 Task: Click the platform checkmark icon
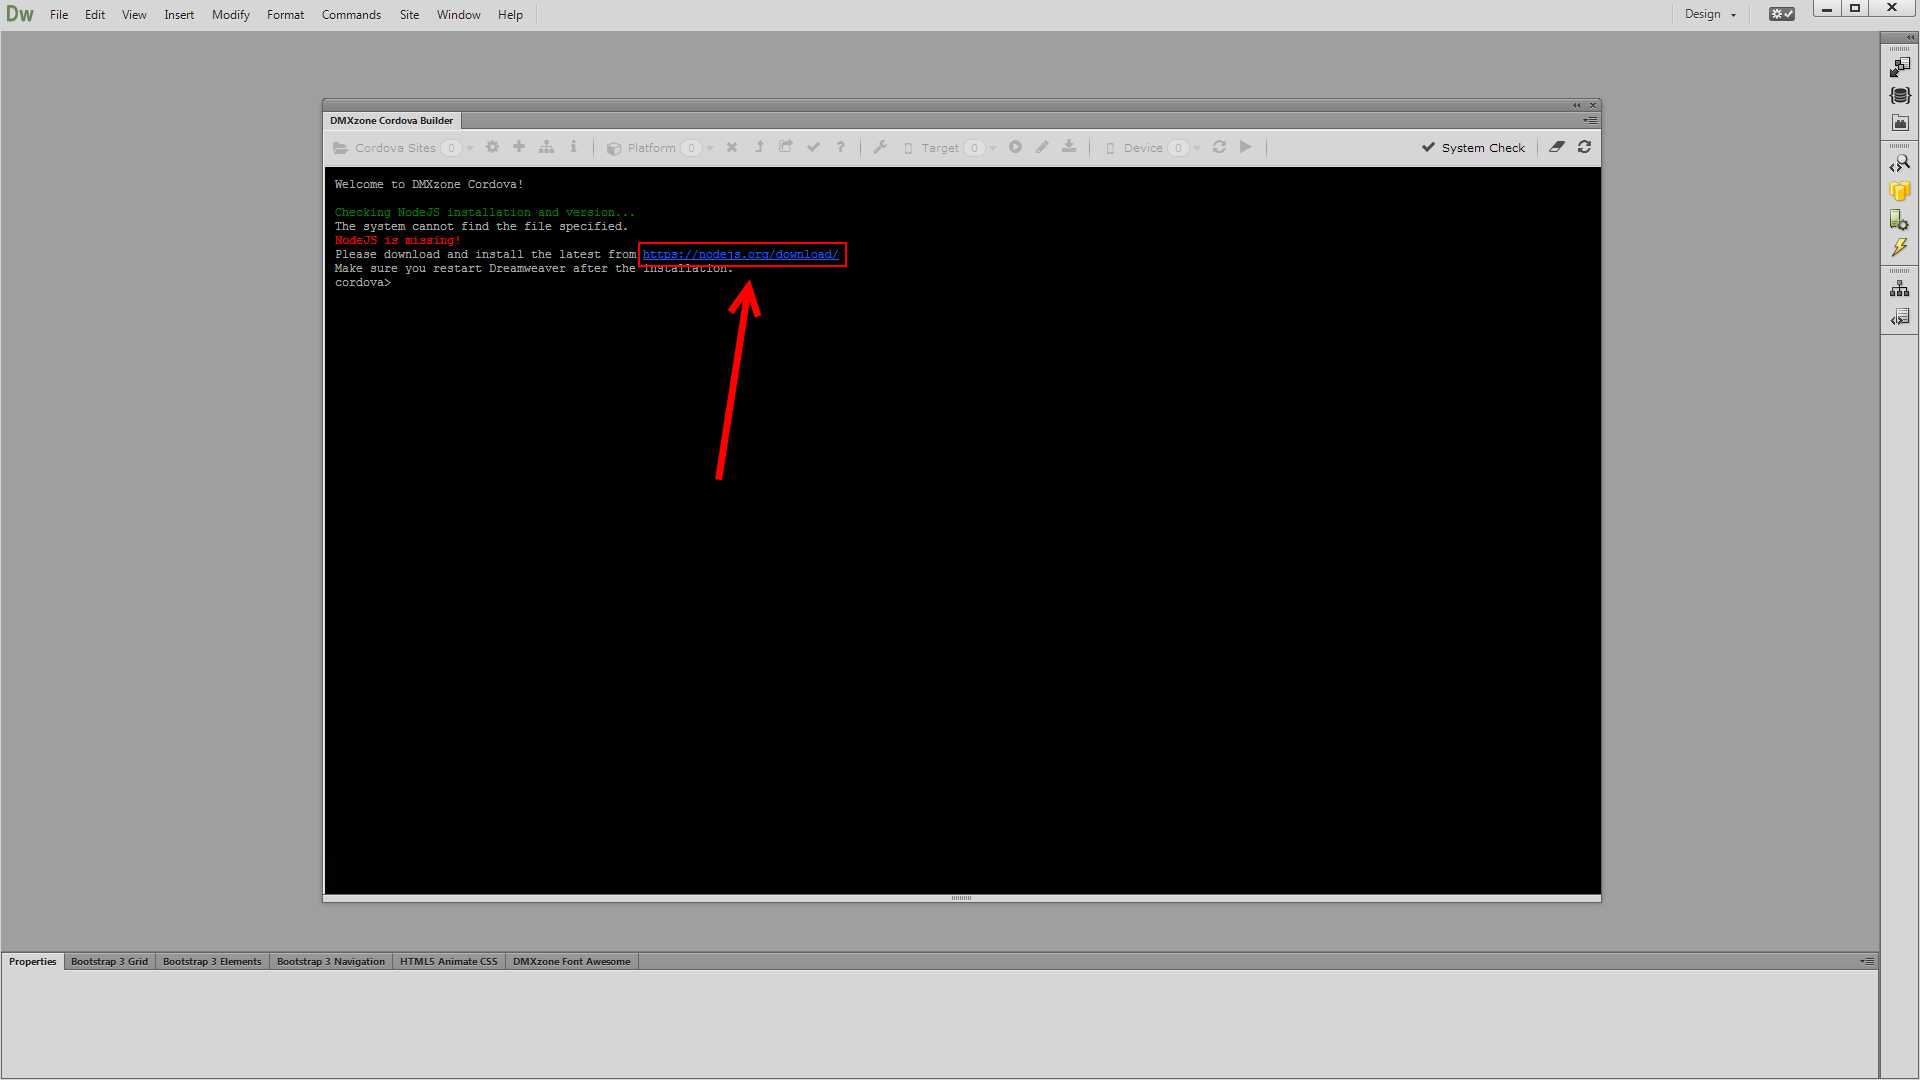pyautogui.click(x=813, y=147)
